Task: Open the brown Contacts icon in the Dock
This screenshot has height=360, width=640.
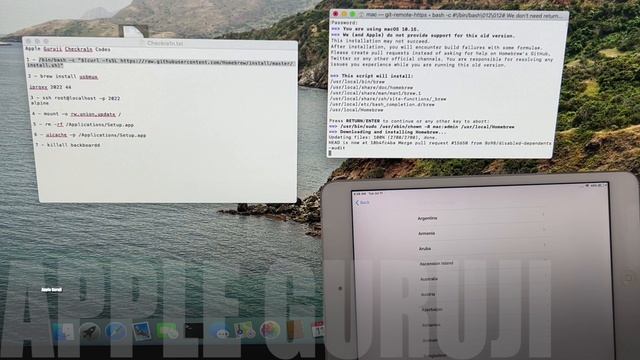Action: pyautogui.click(x=295, y=330)
